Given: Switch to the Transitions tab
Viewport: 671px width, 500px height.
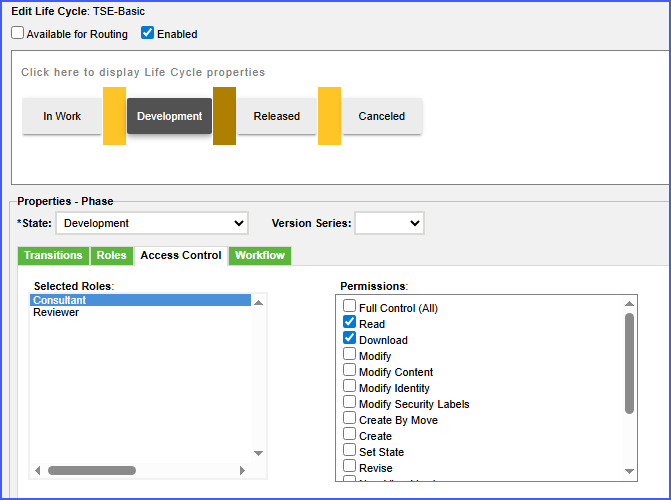Looking at the screenshot, I should (x=53, y=256).
